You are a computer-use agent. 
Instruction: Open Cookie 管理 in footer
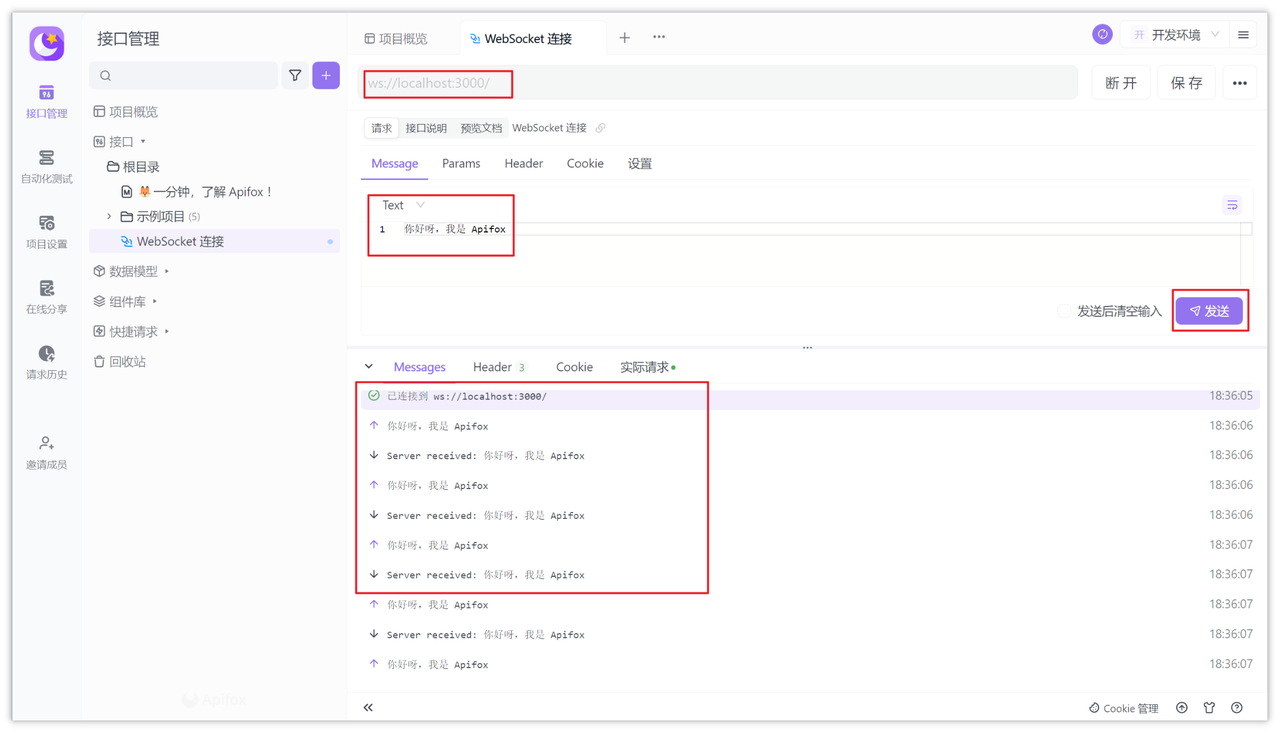[1123, 708]
